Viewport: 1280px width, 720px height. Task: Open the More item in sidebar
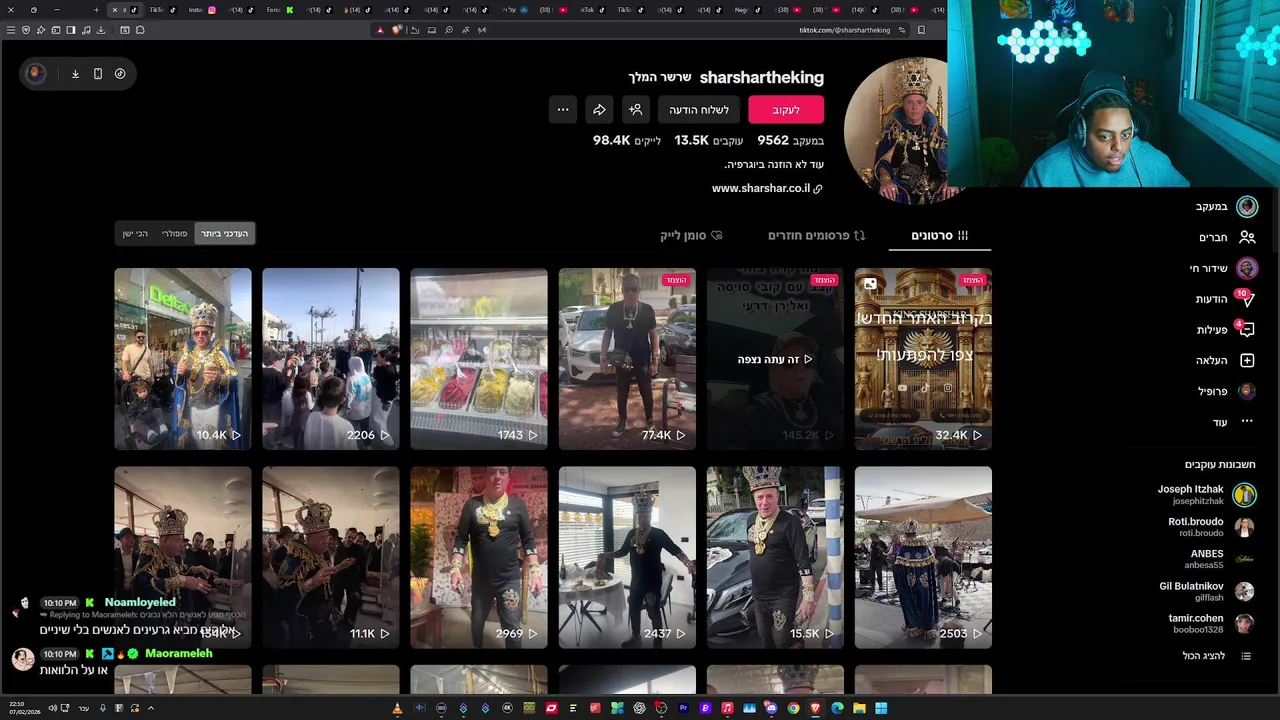click(1232, 422)
